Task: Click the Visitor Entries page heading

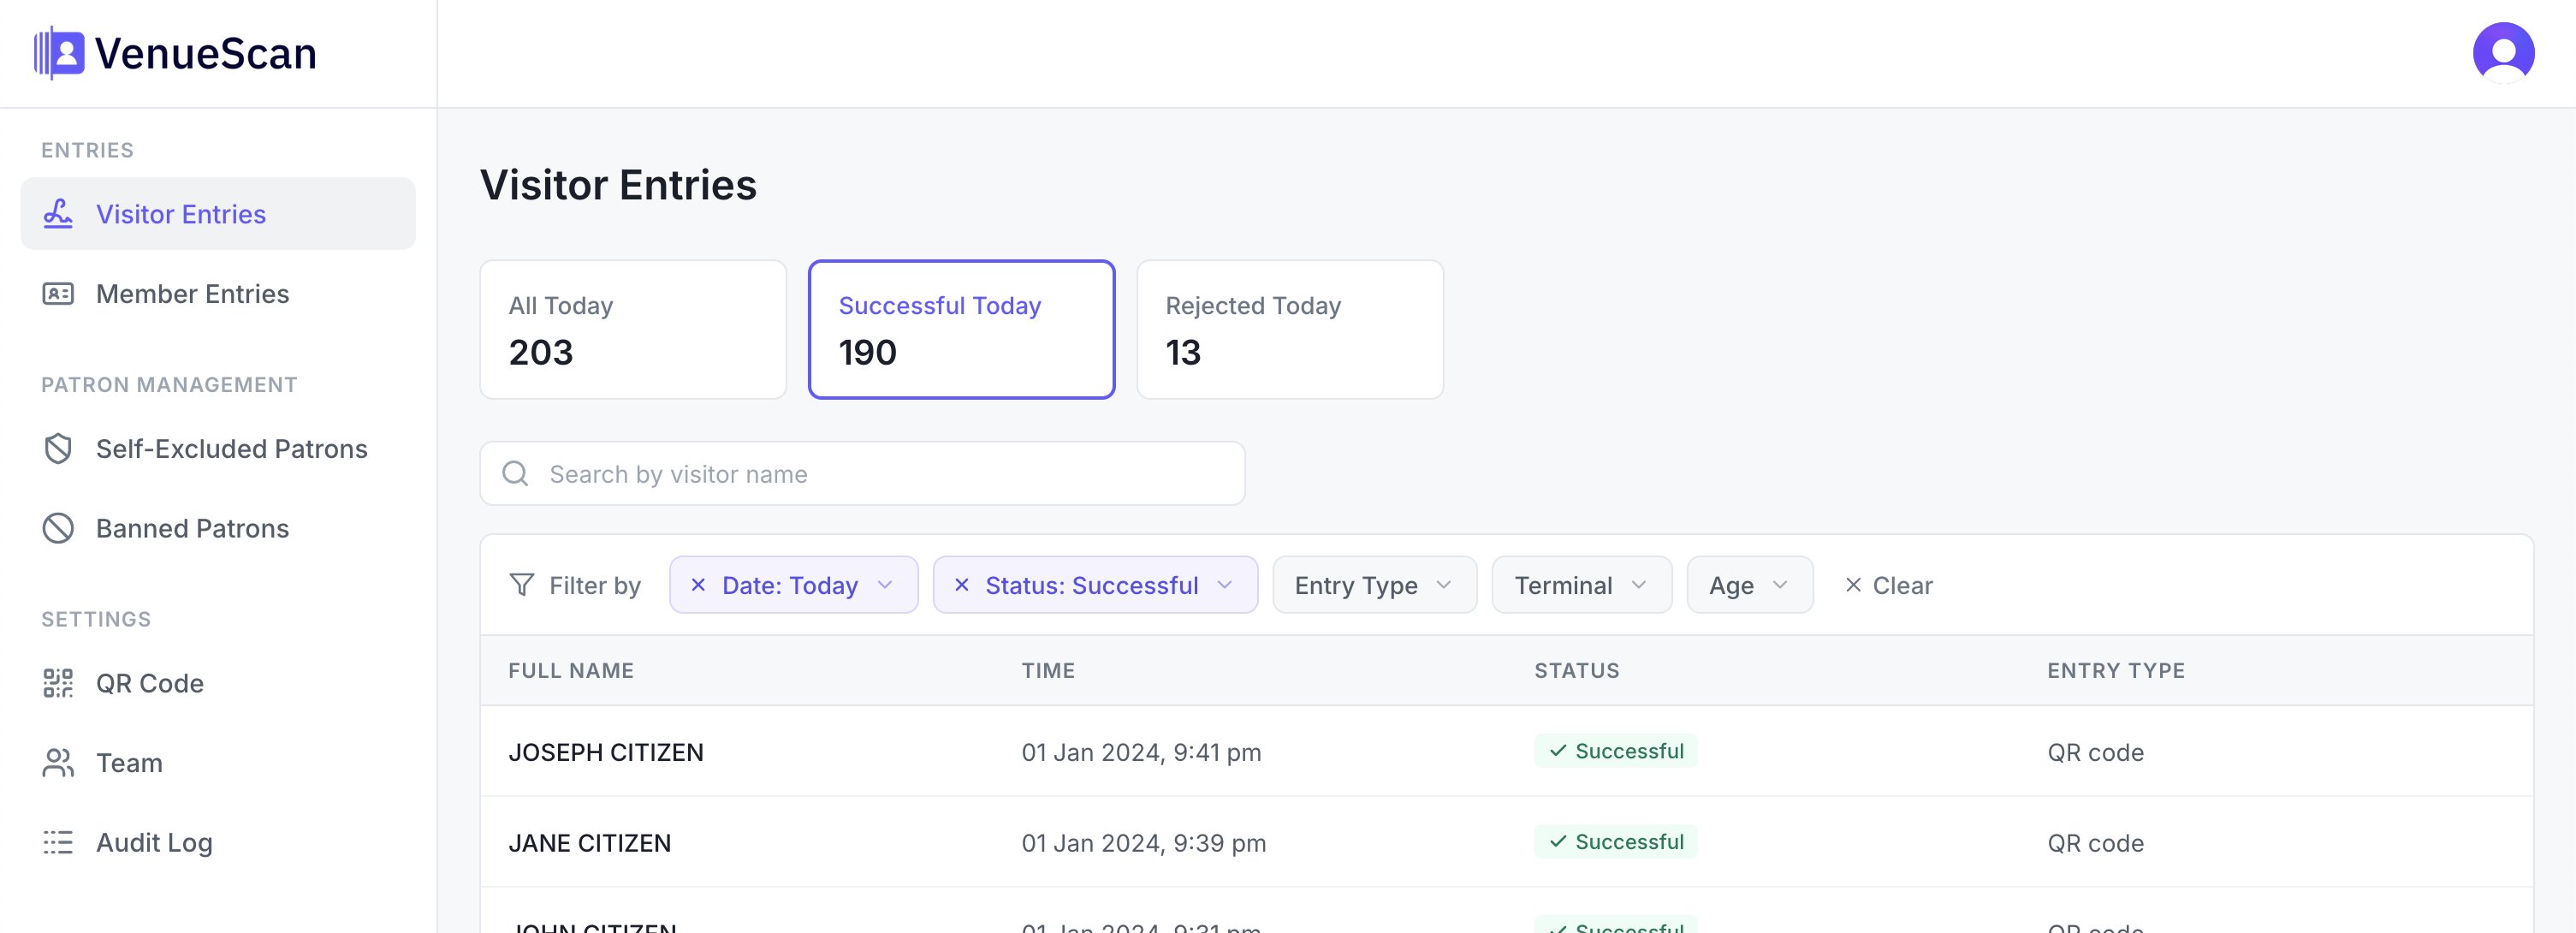Action: pyautogui.click(x=618, y=185)
